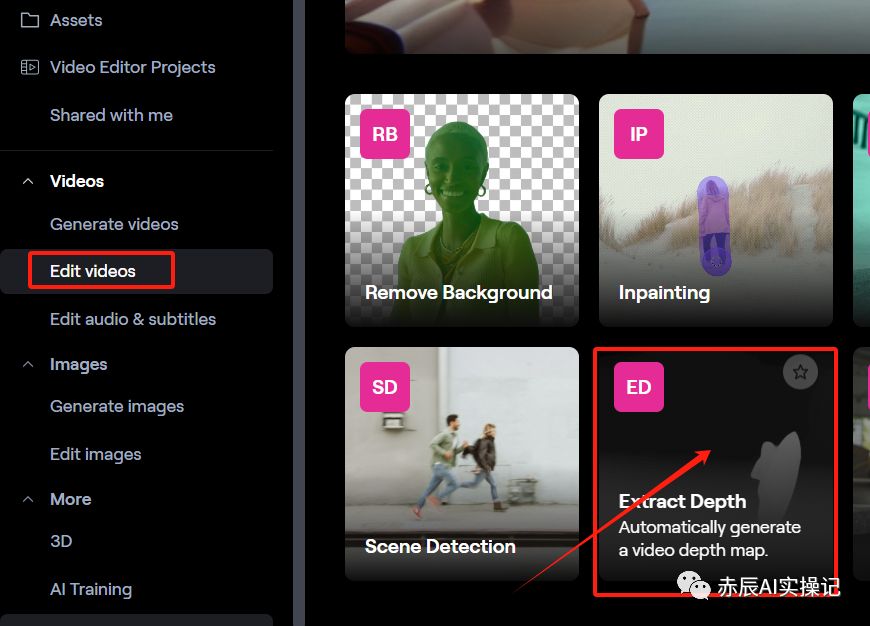
Task: Collapse the More section chevron
Action: click(x=28, y=499)
